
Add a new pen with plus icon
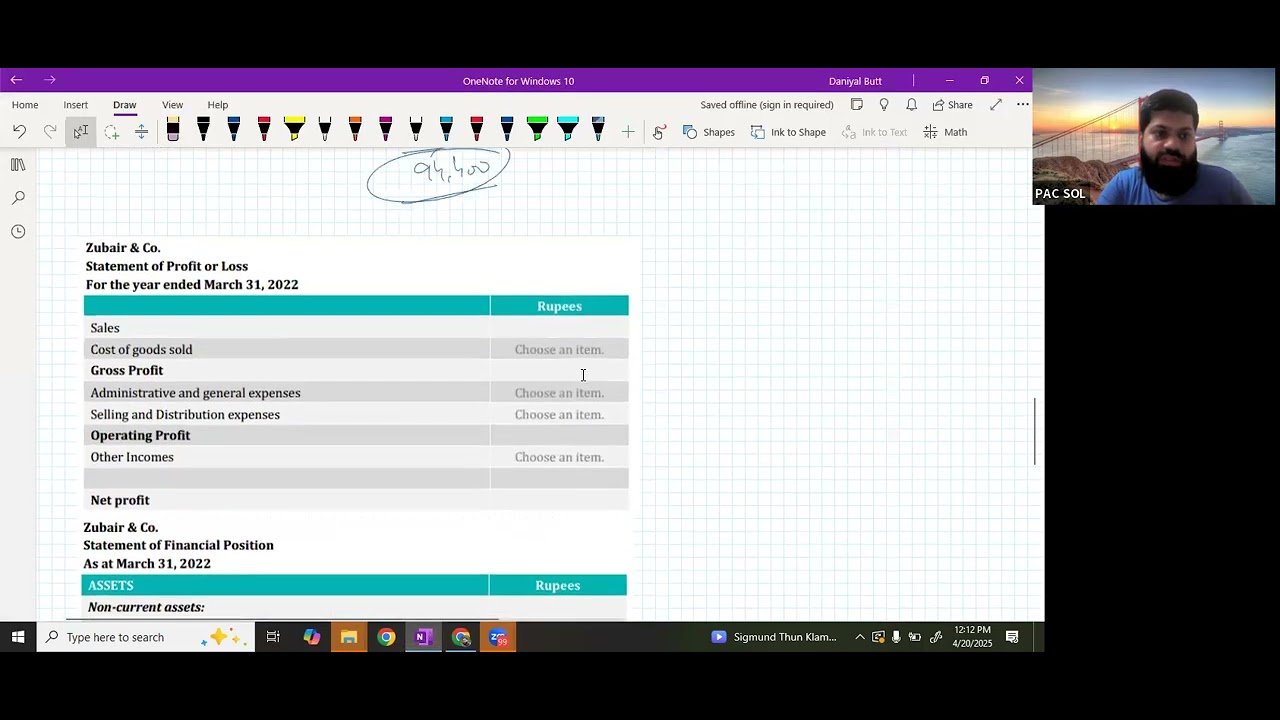[x=628, y=132]
